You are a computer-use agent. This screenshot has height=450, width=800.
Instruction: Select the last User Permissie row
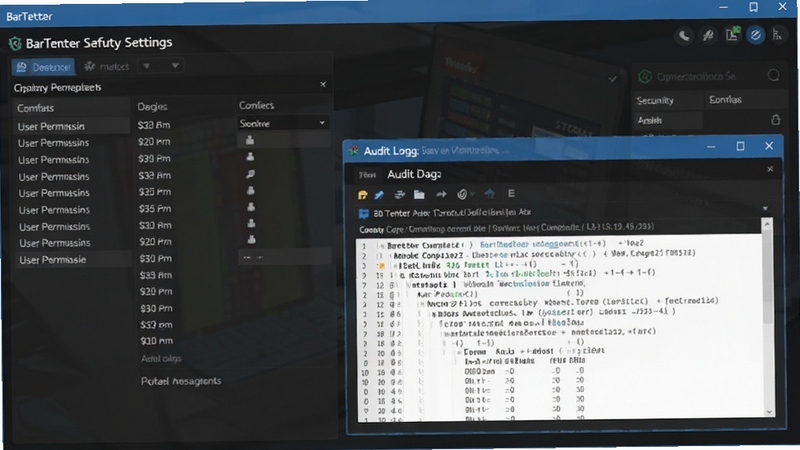(x=73, y=260)
